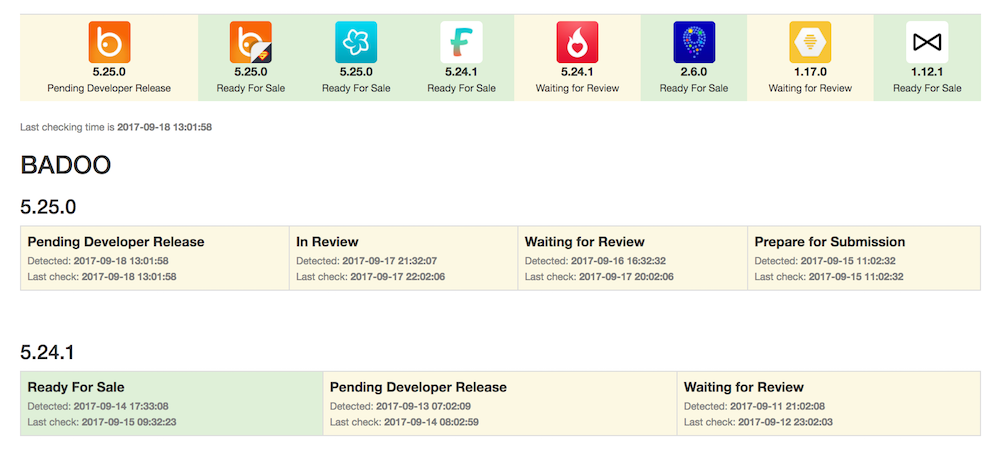Click the BADOO heading
Image resolution: width=1000 pixels, height=454 pixels.
pos(65,165)
